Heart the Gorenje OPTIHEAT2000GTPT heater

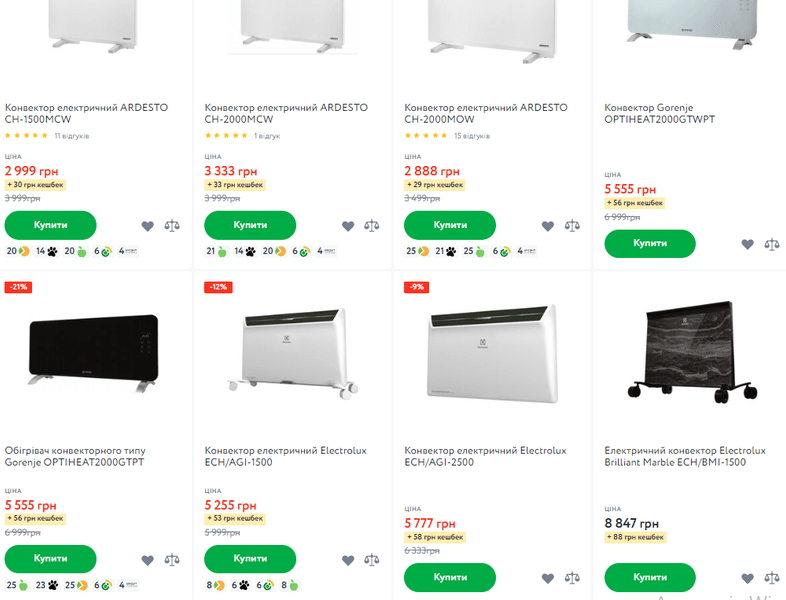[x=148, y=560]
